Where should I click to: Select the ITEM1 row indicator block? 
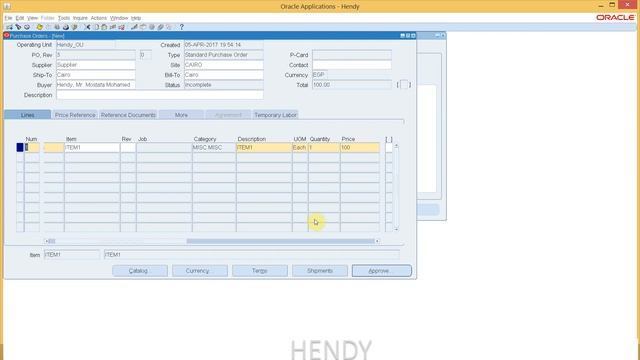20,147
